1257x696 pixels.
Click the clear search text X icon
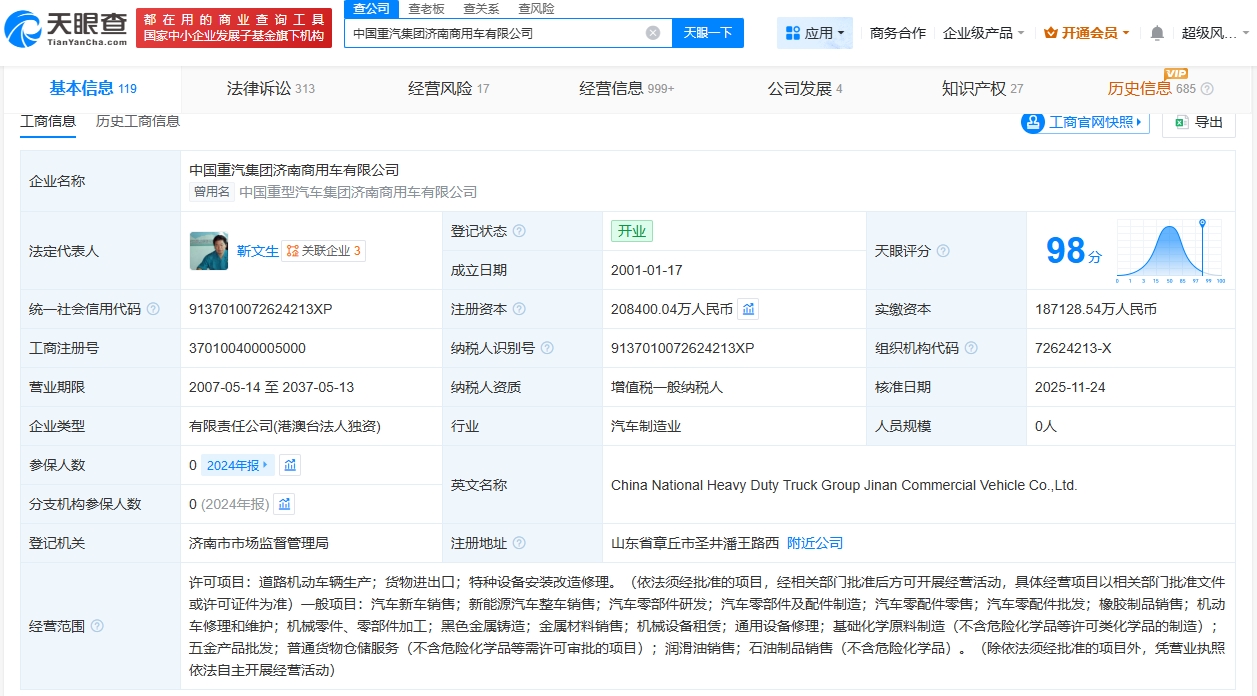(x=653, y=33)
